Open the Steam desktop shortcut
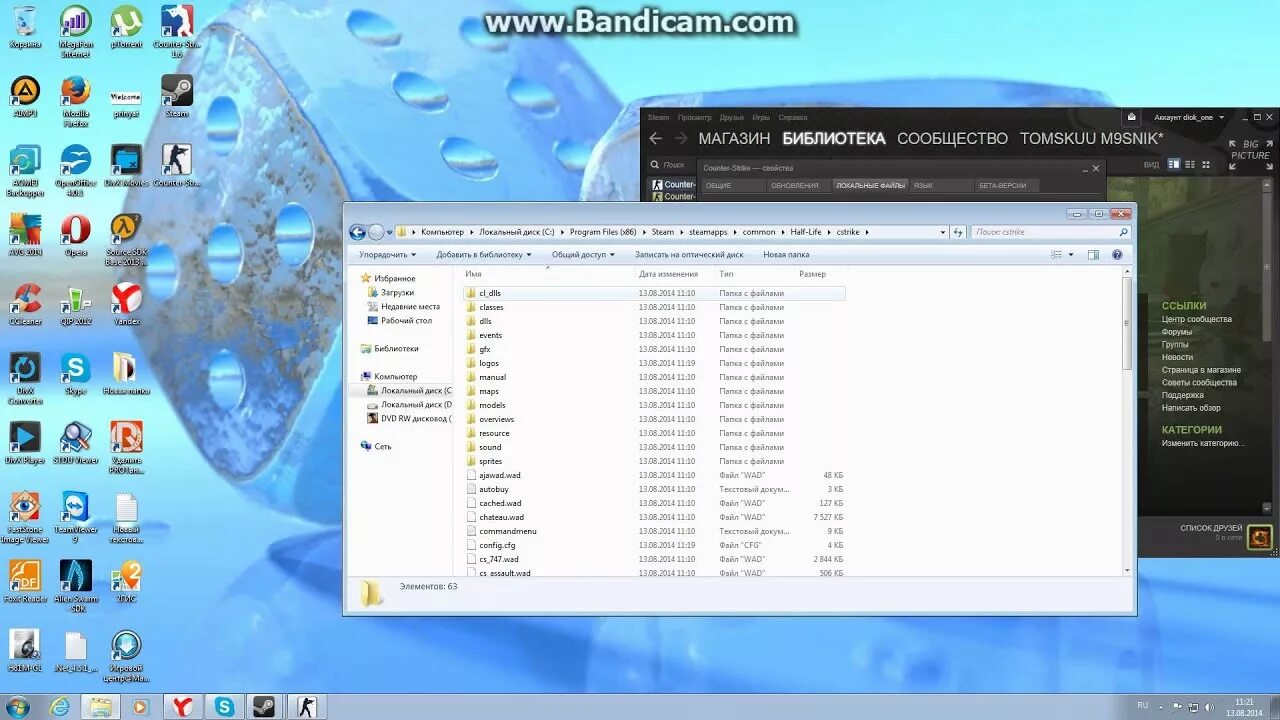Image resolution: width=1280 pixels, height=720 pixels. [177, 97]
